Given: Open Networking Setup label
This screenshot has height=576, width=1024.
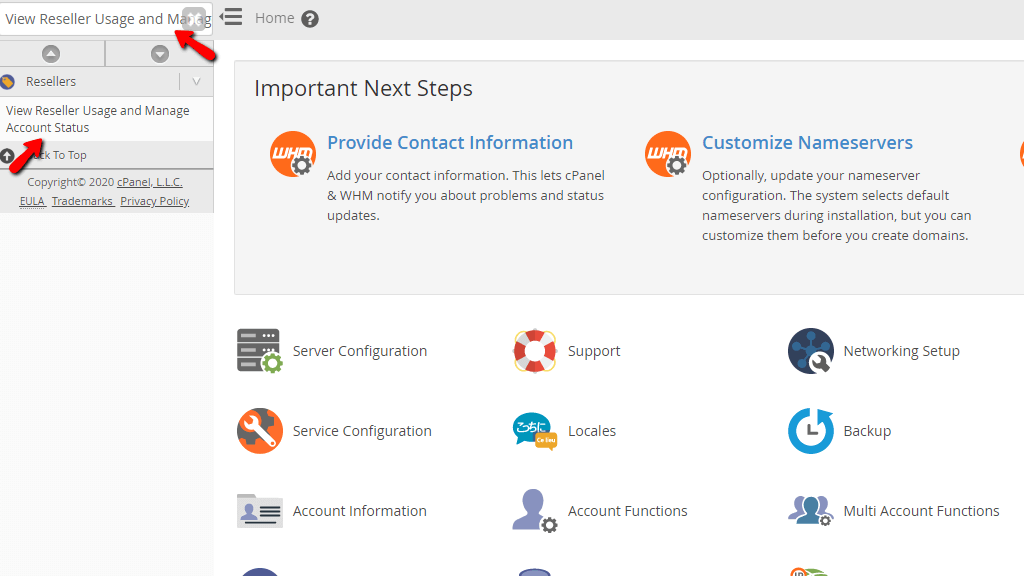Looking at the screenshot, I should coord(901,351).
